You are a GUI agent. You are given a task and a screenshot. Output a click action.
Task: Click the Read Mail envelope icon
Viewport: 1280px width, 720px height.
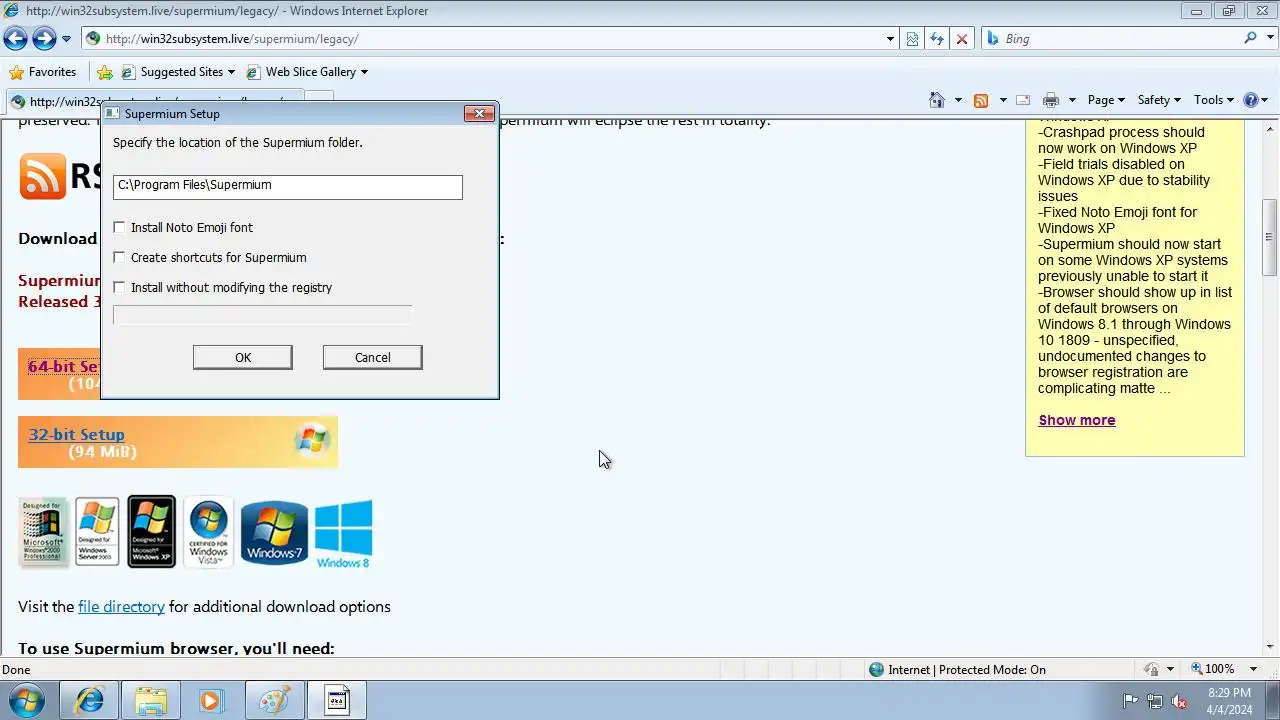tap(1023, 100)
